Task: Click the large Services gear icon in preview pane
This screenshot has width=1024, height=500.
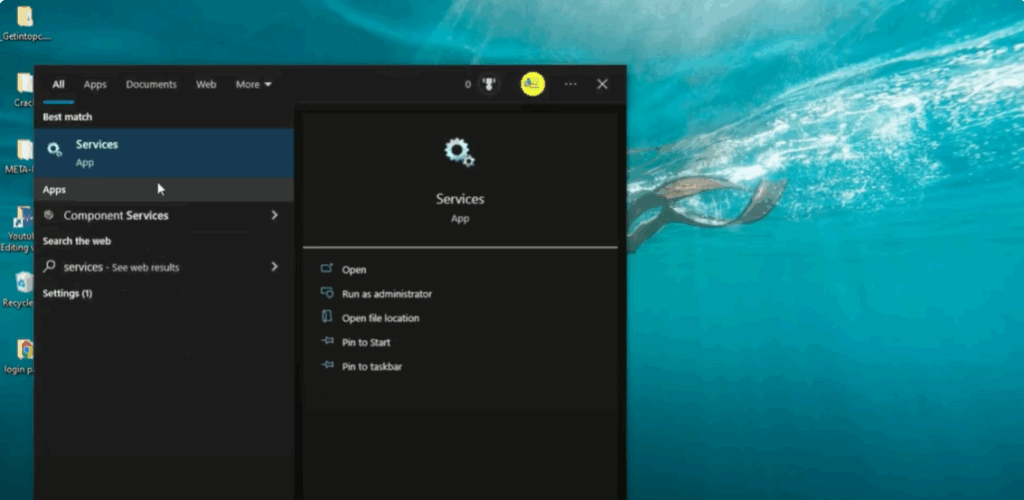Action: tap(459, 153)
